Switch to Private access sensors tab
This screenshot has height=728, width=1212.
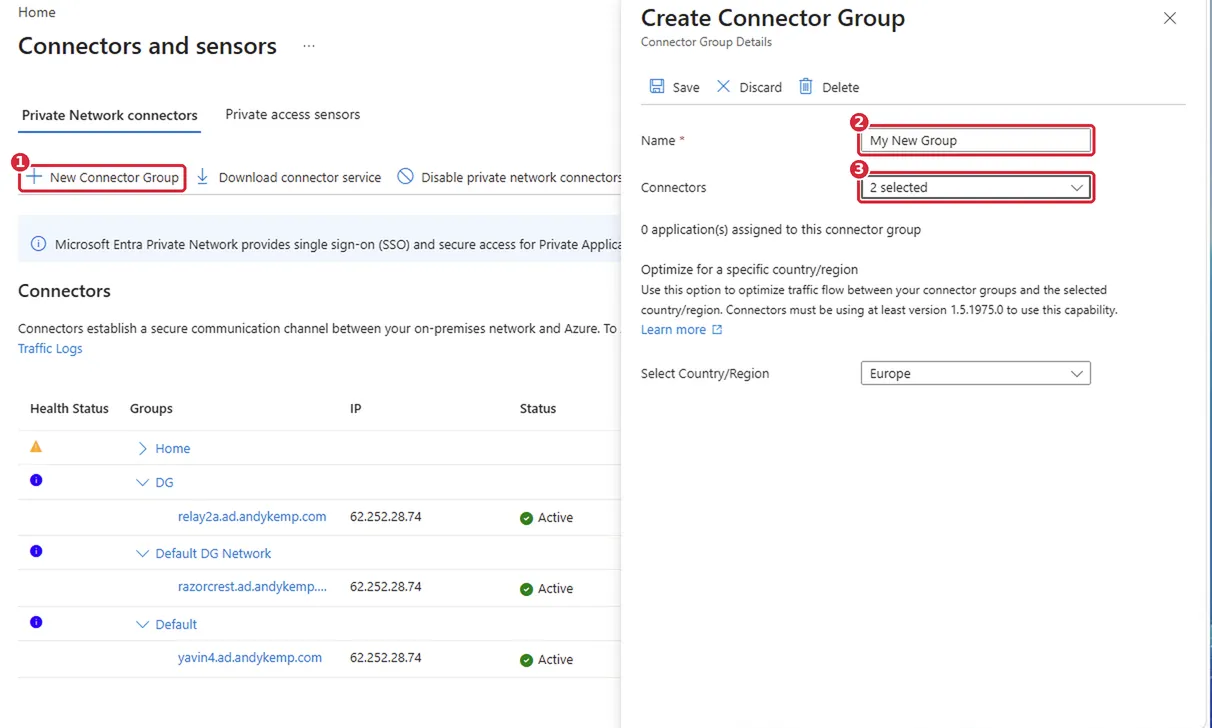(293, 114)
